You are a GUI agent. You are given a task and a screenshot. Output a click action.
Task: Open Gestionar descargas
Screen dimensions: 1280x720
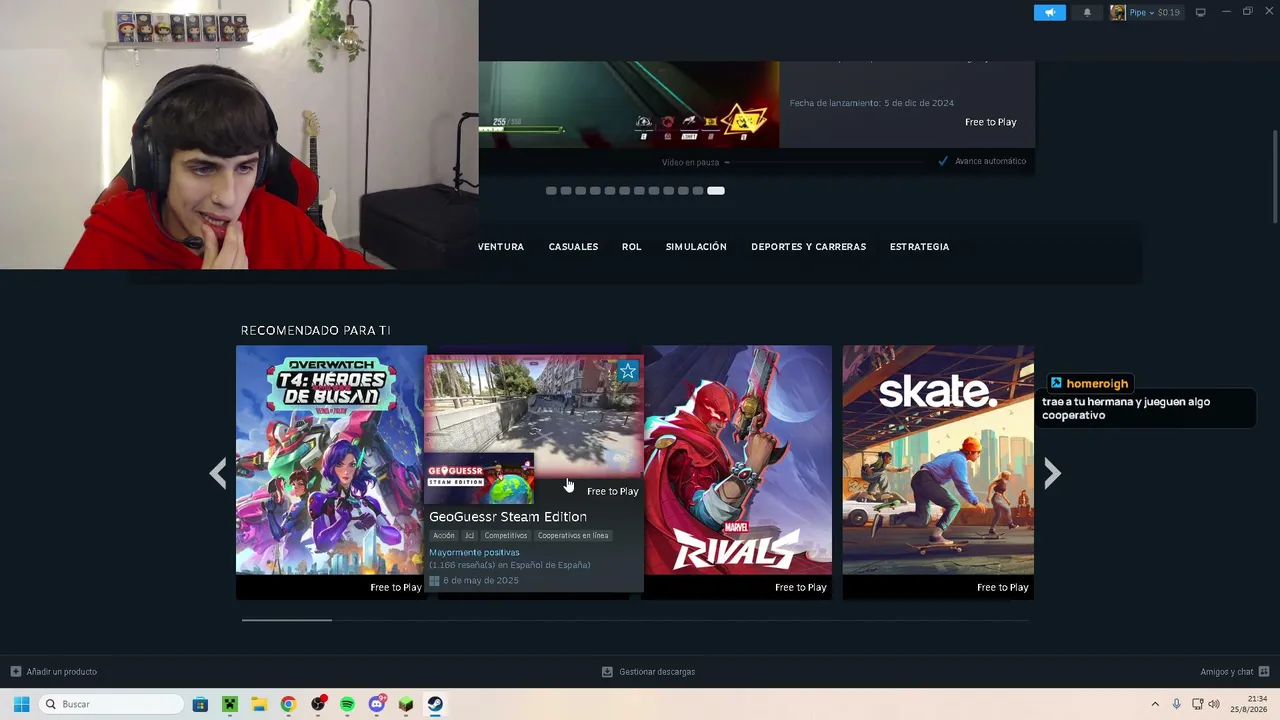(657, 672)
